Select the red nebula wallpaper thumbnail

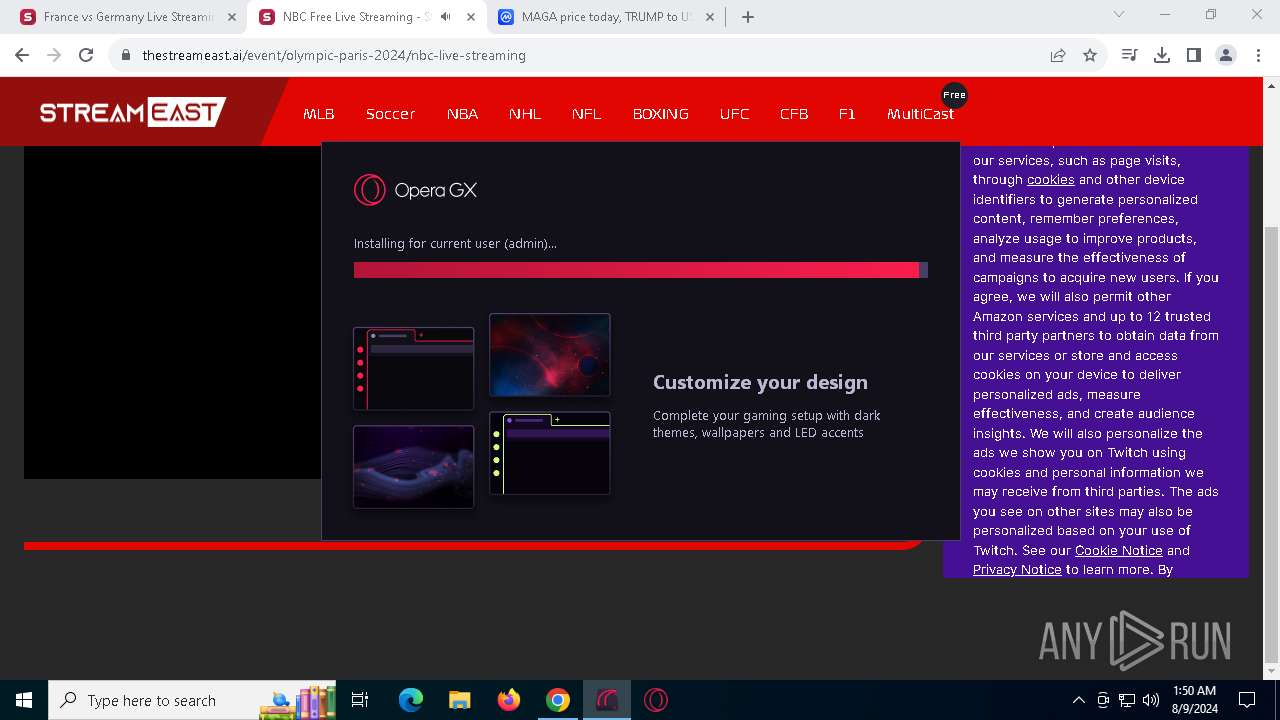(550, 354)
